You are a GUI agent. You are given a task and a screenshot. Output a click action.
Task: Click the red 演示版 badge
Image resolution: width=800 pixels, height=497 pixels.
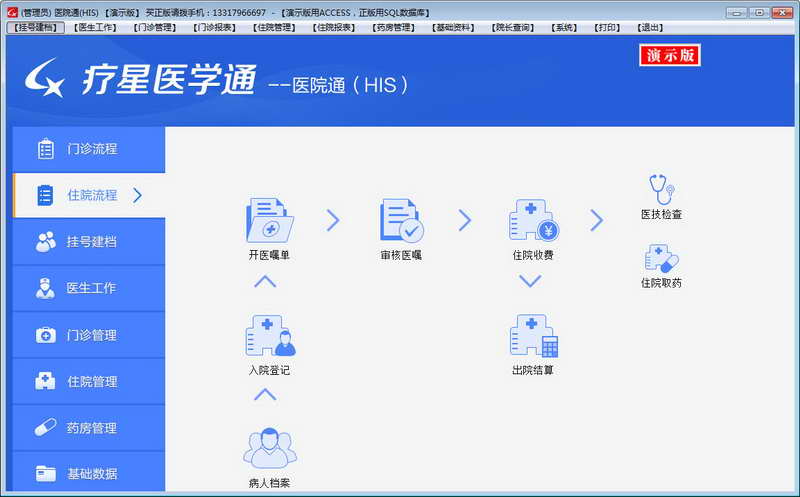coord(670,55)
